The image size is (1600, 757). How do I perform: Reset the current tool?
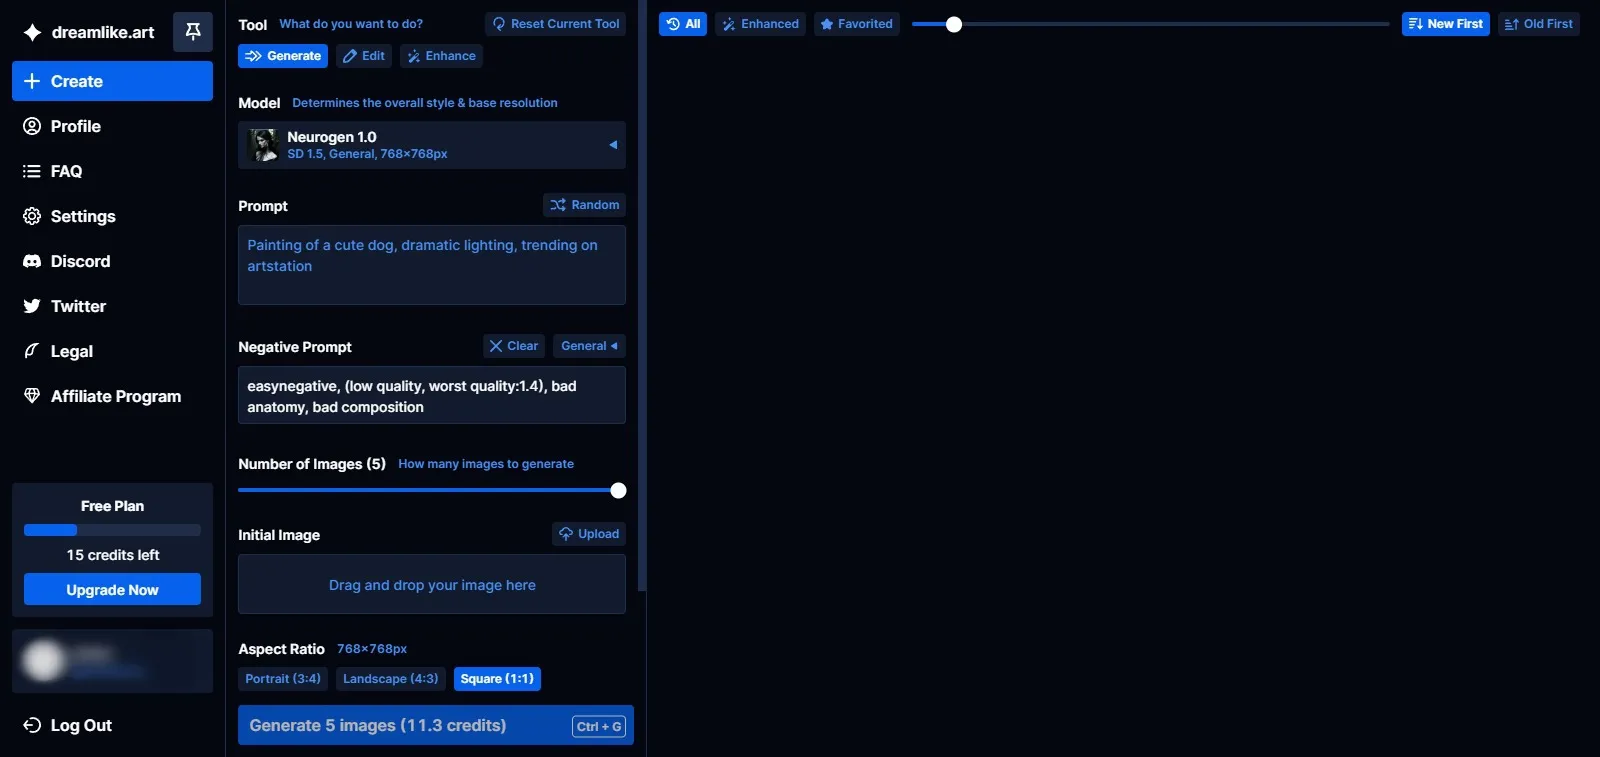click(x=555, y=24)
